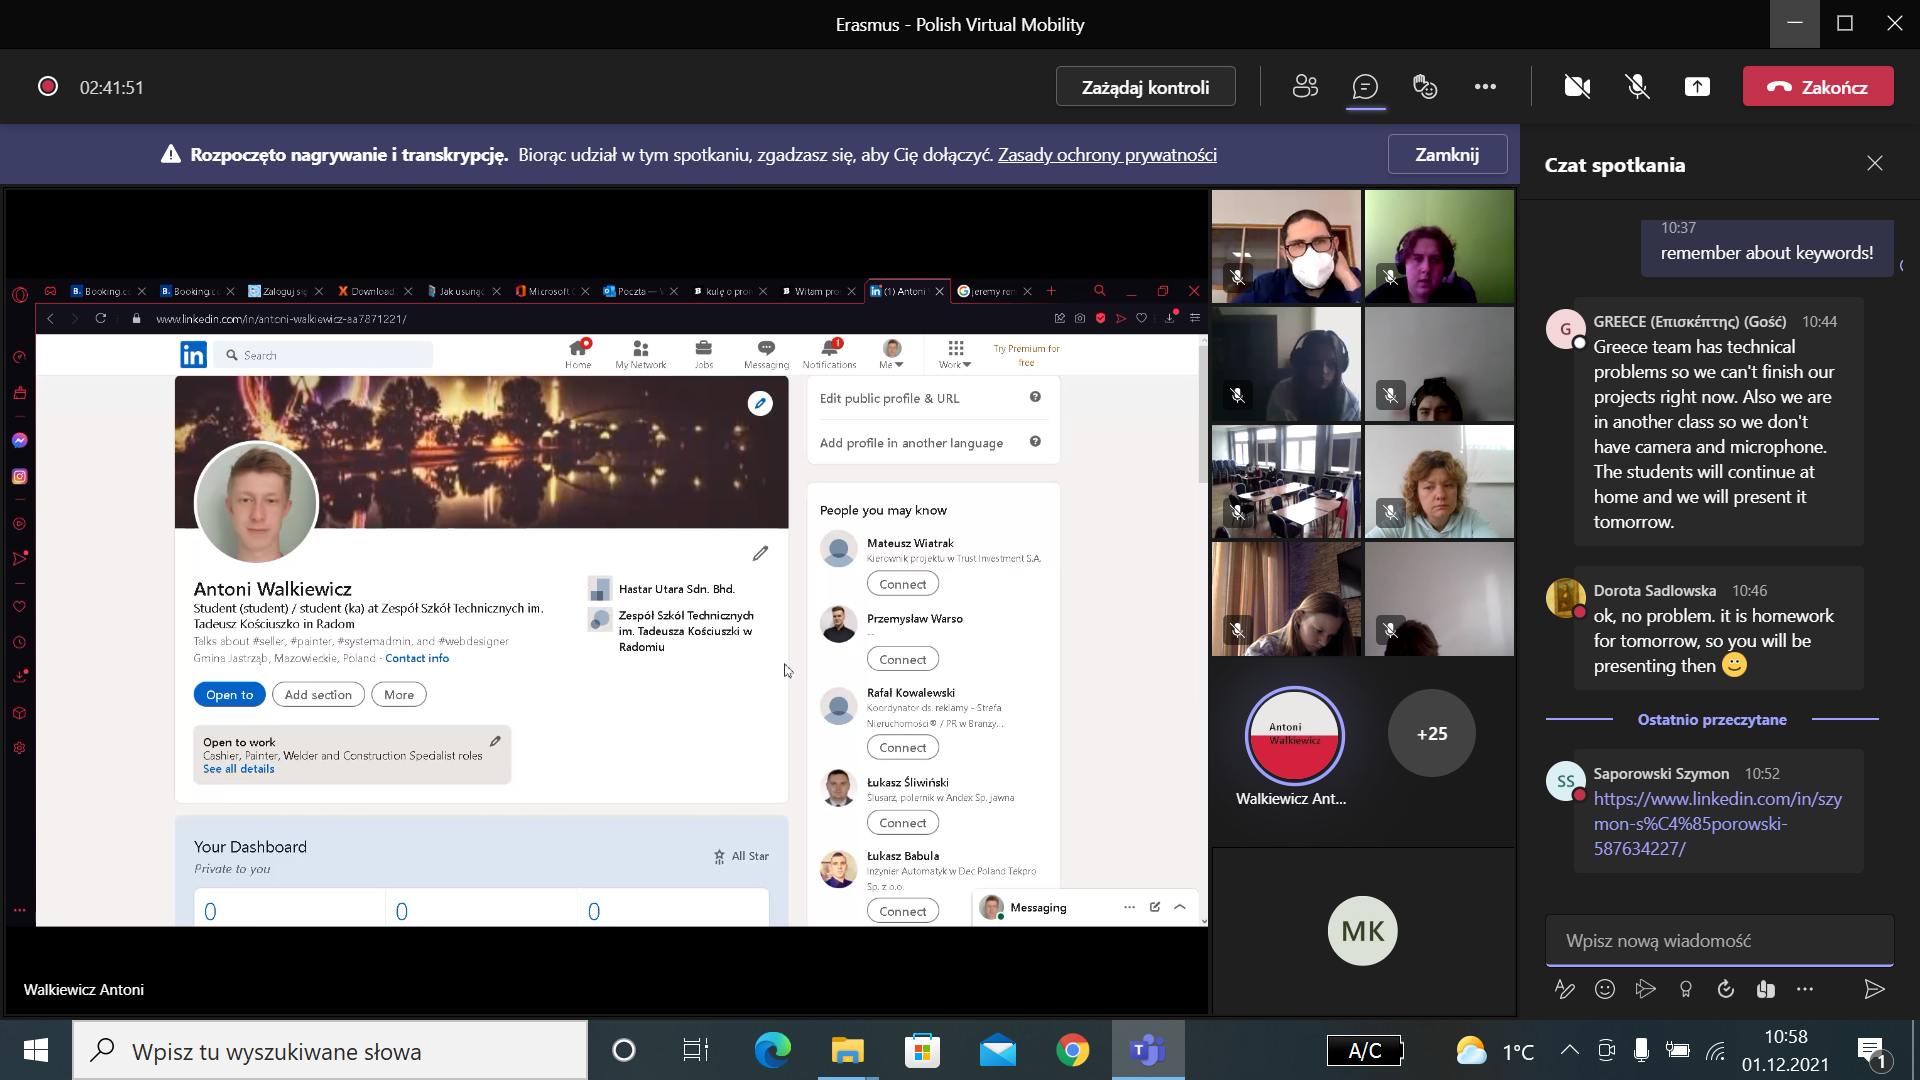Open LinkedIn Messaging tab
This screenshot has width=1920, height=1080.
coord(766,354)
